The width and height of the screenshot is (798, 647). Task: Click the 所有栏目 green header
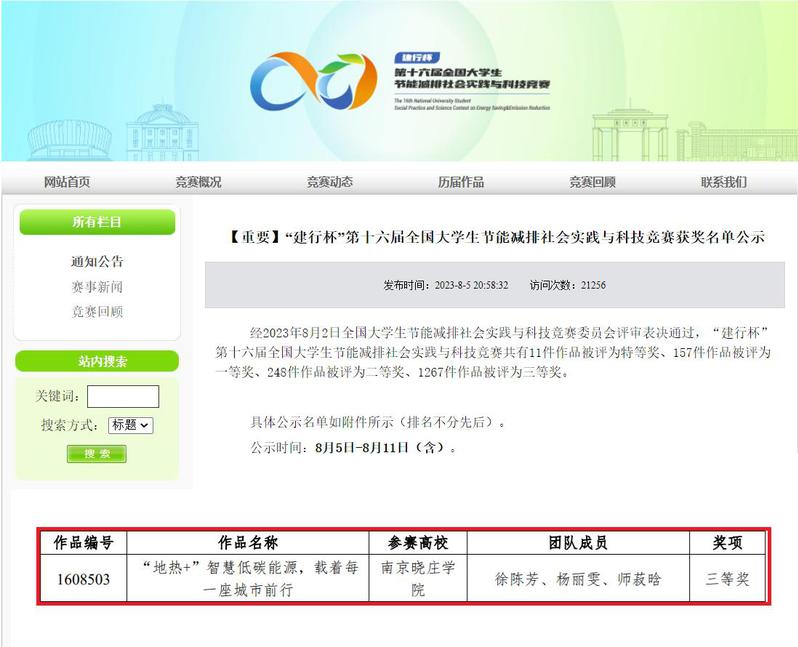[97, 222]
